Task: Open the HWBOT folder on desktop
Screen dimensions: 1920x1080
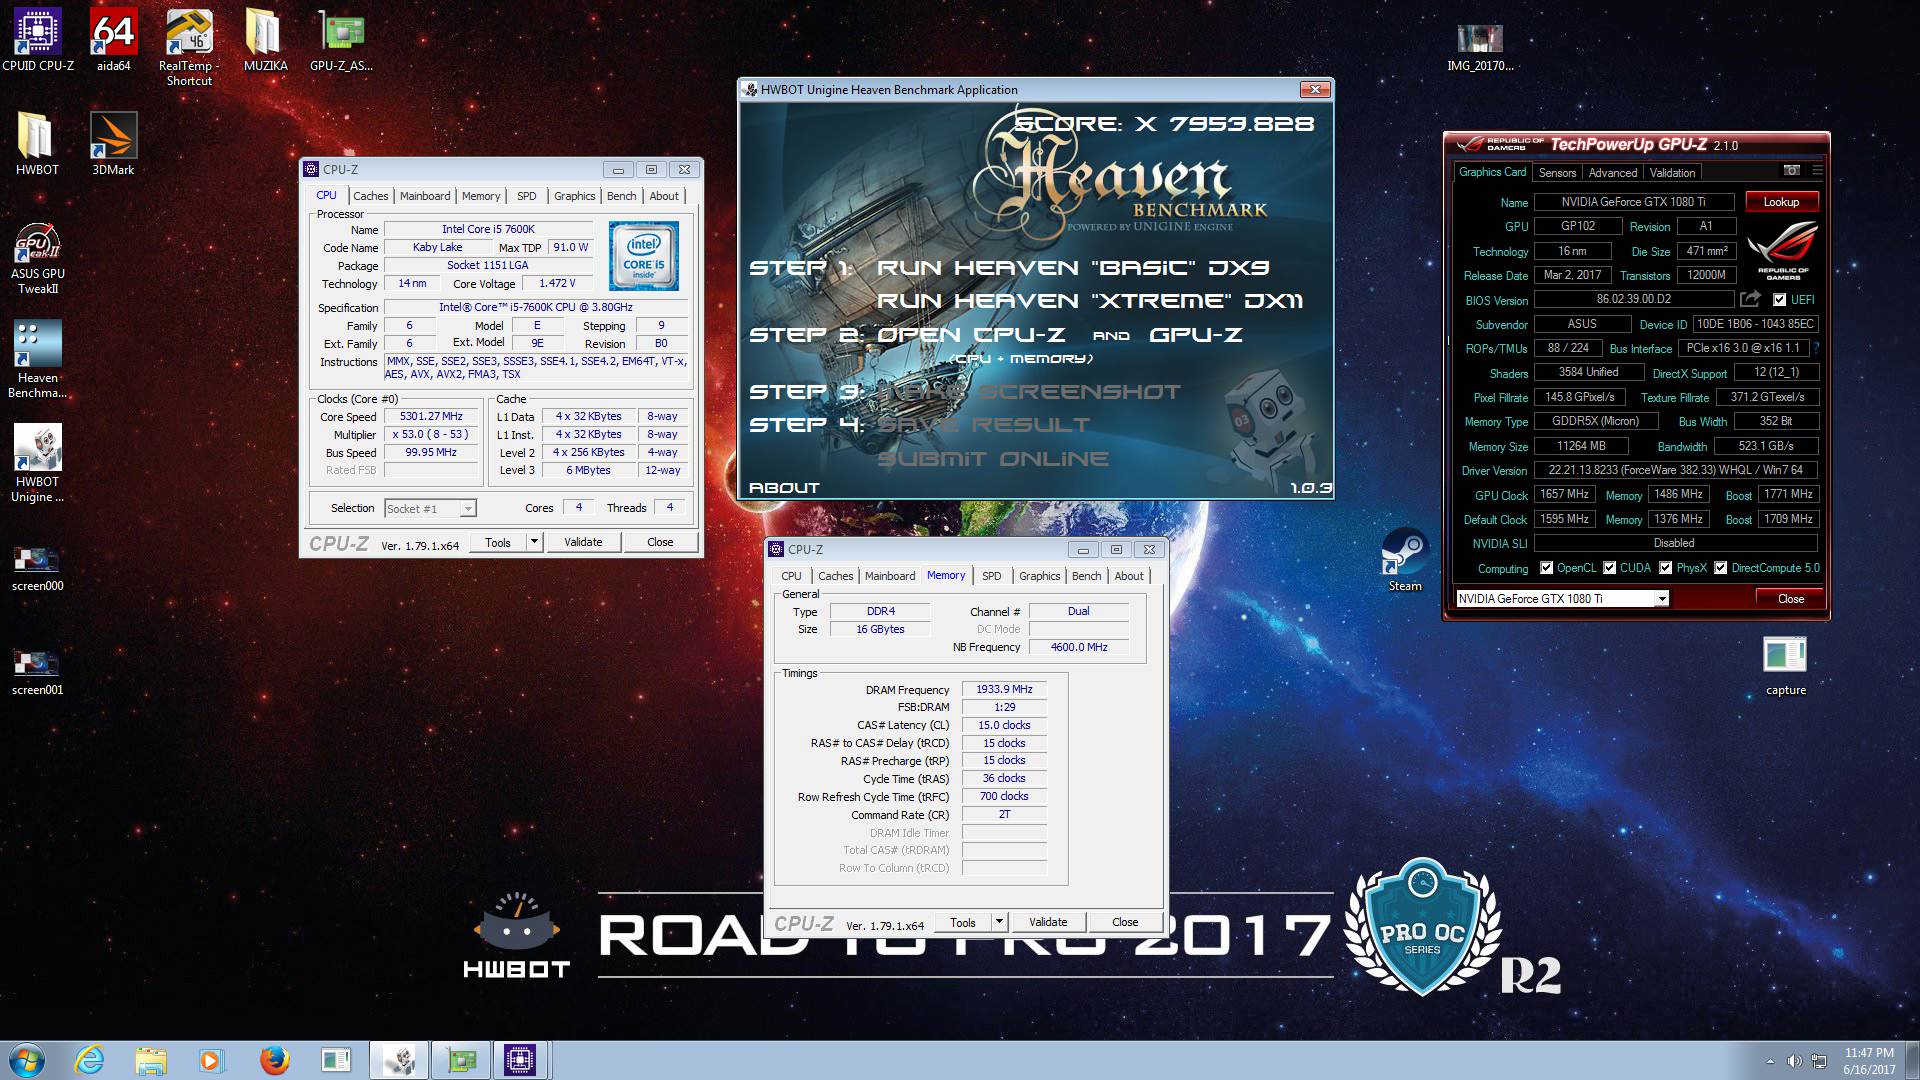Action: click(x=37, y=144)
